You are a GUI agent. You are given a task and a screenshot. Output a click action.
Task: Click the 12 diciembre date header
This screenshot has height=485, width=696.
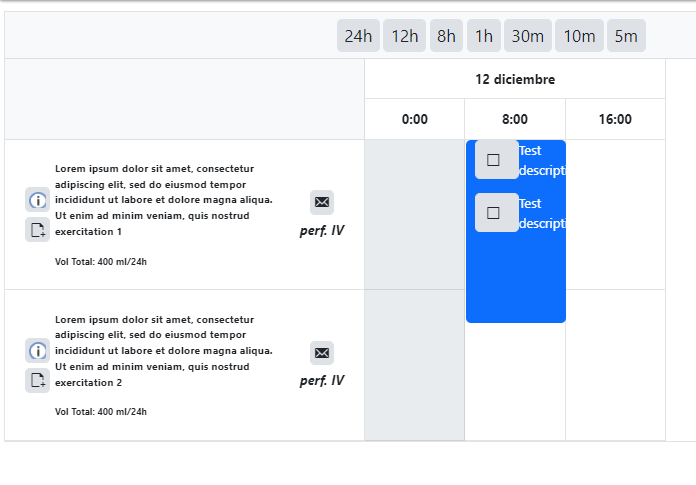515,79
